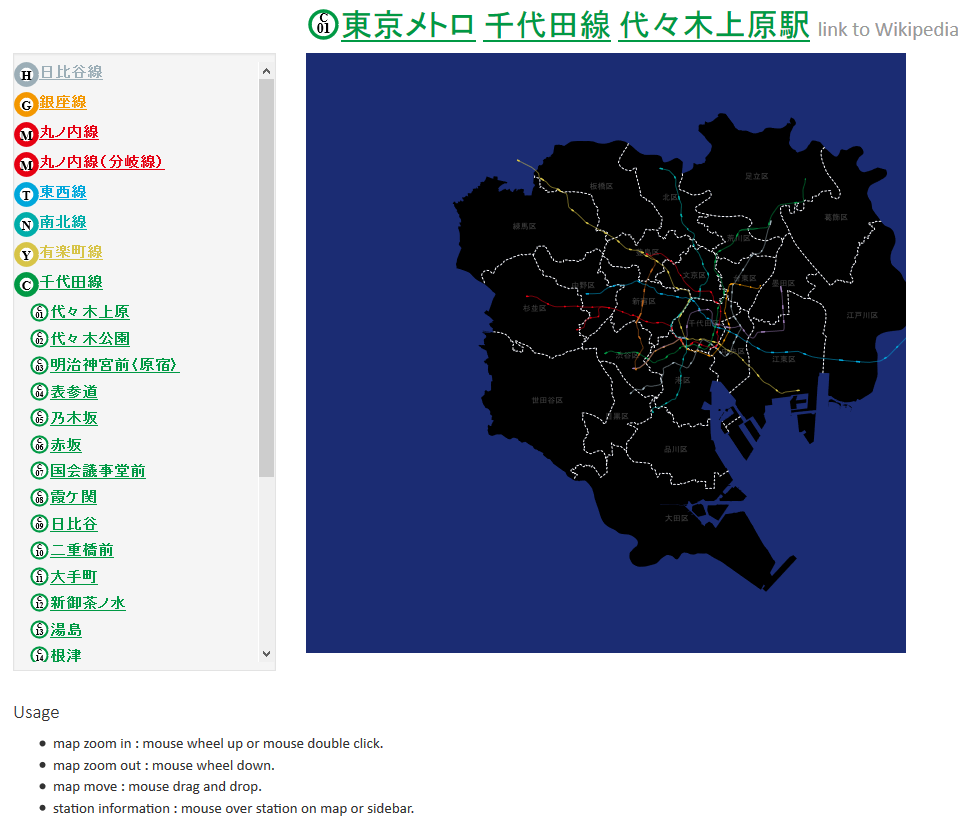
Task: Click 千代田線 heading link
Action: [547, 26]
